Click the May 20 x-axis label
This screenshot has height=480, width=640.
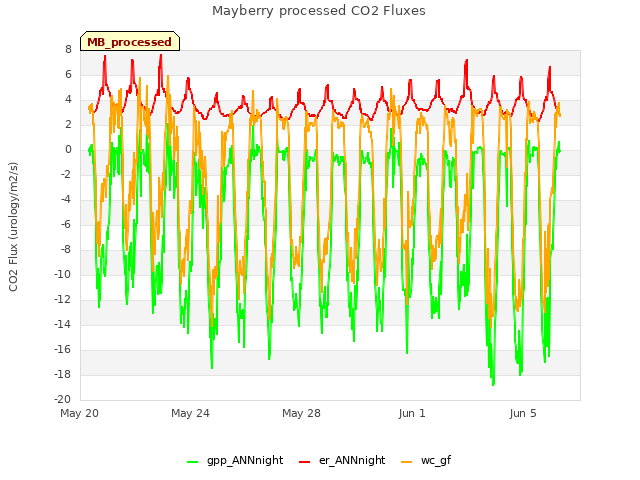click(x=80, y=413)
